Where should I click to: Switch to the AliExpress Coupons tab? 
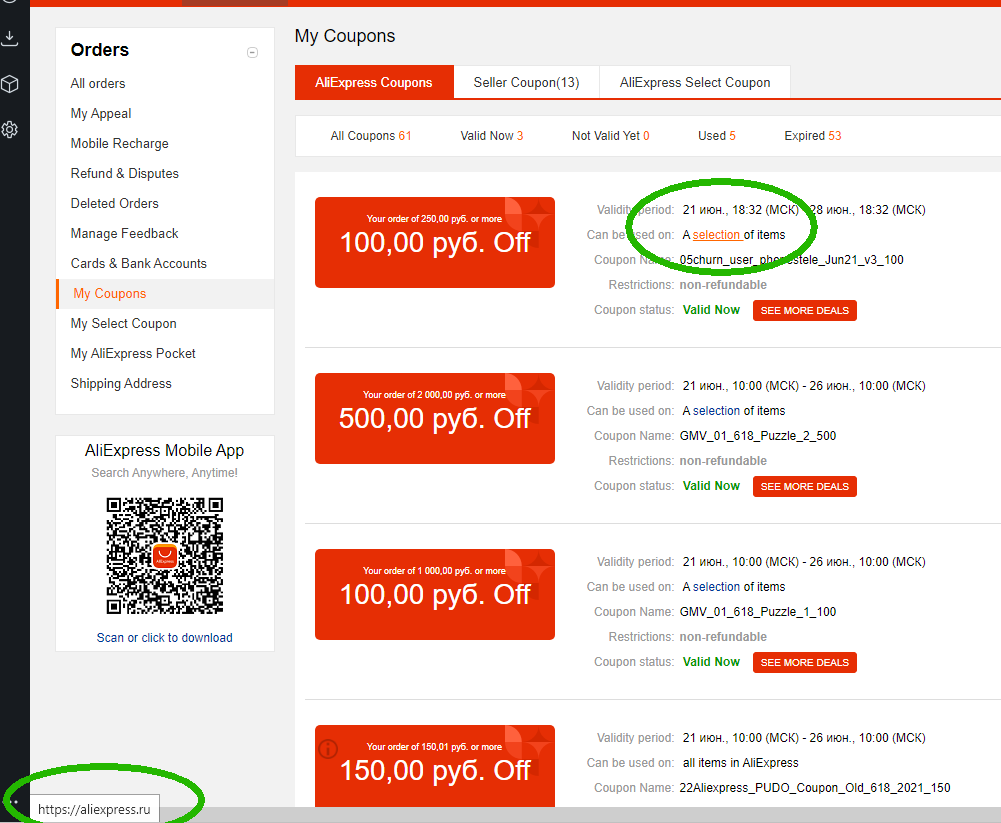tap(374, 82)
